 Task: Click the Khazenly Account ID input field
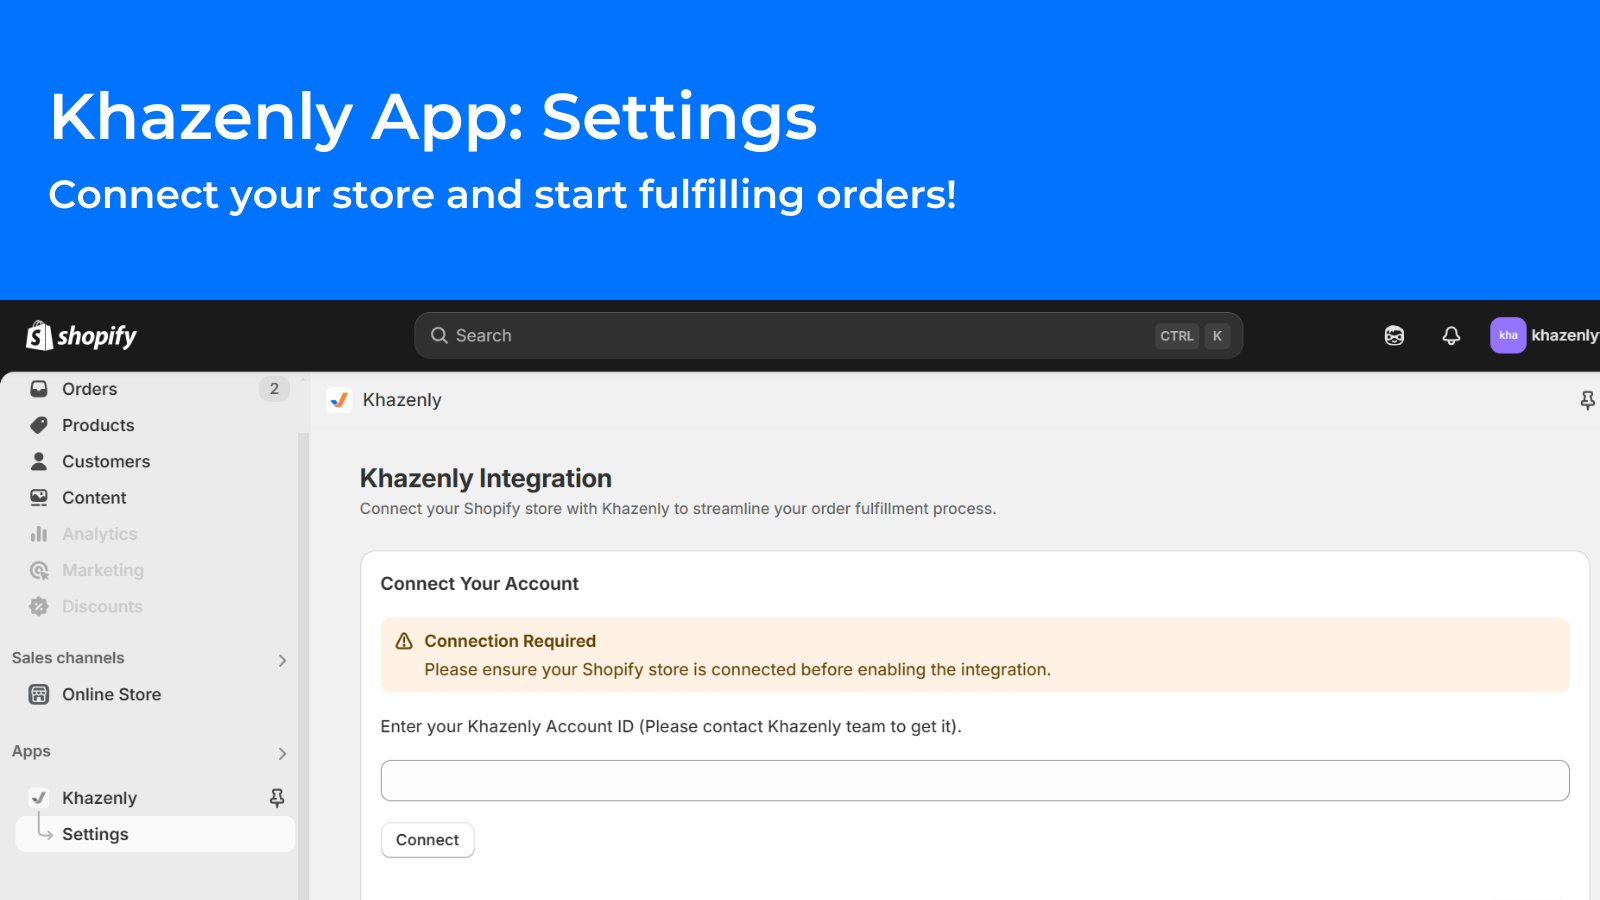(x=974, y=780)
